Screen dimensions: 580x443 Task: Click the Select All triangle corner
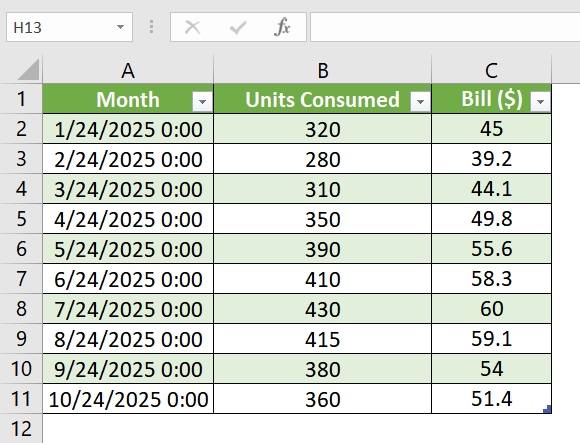(x=28, y=70)
